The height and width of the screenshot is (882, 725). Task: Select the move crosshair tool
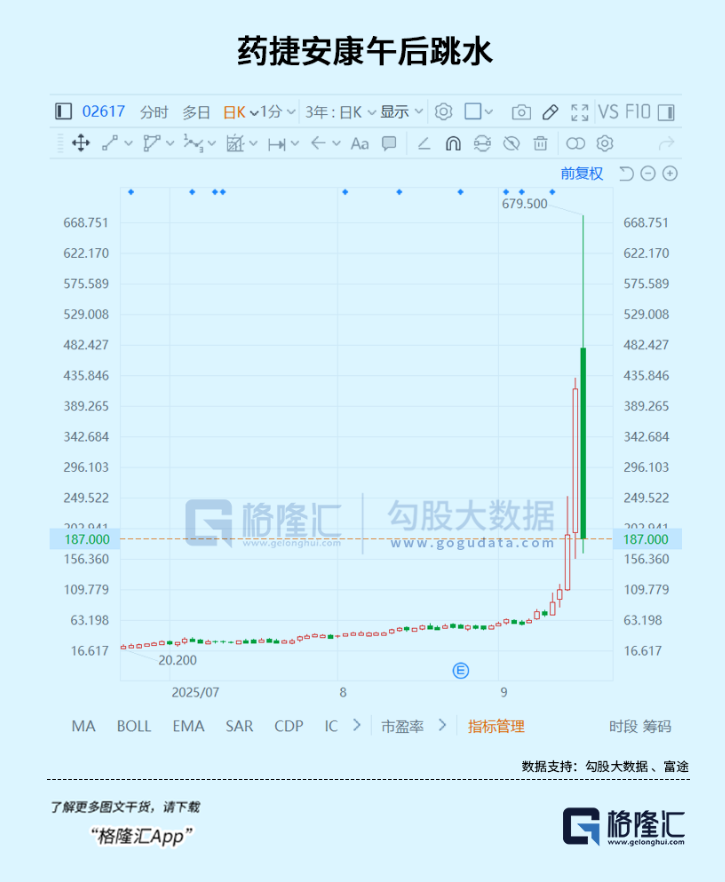pos(81,143)
